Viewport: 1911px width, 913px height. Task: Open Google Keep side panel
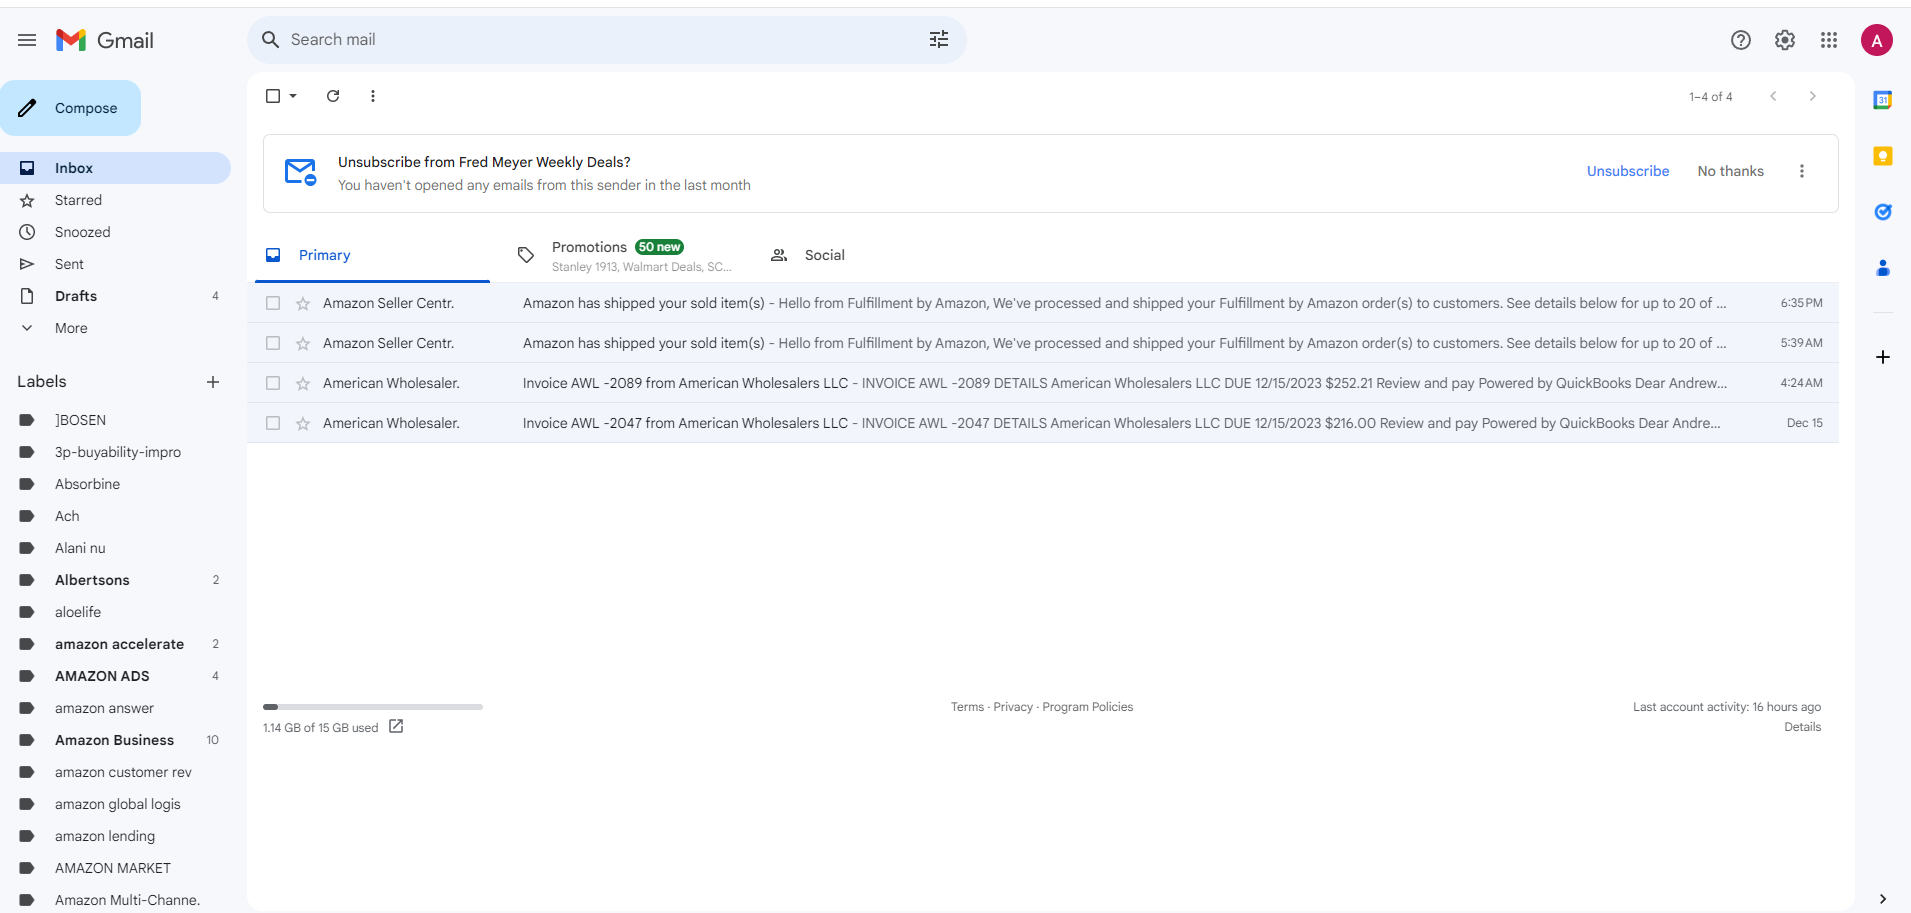click(x=1883, y=156)
